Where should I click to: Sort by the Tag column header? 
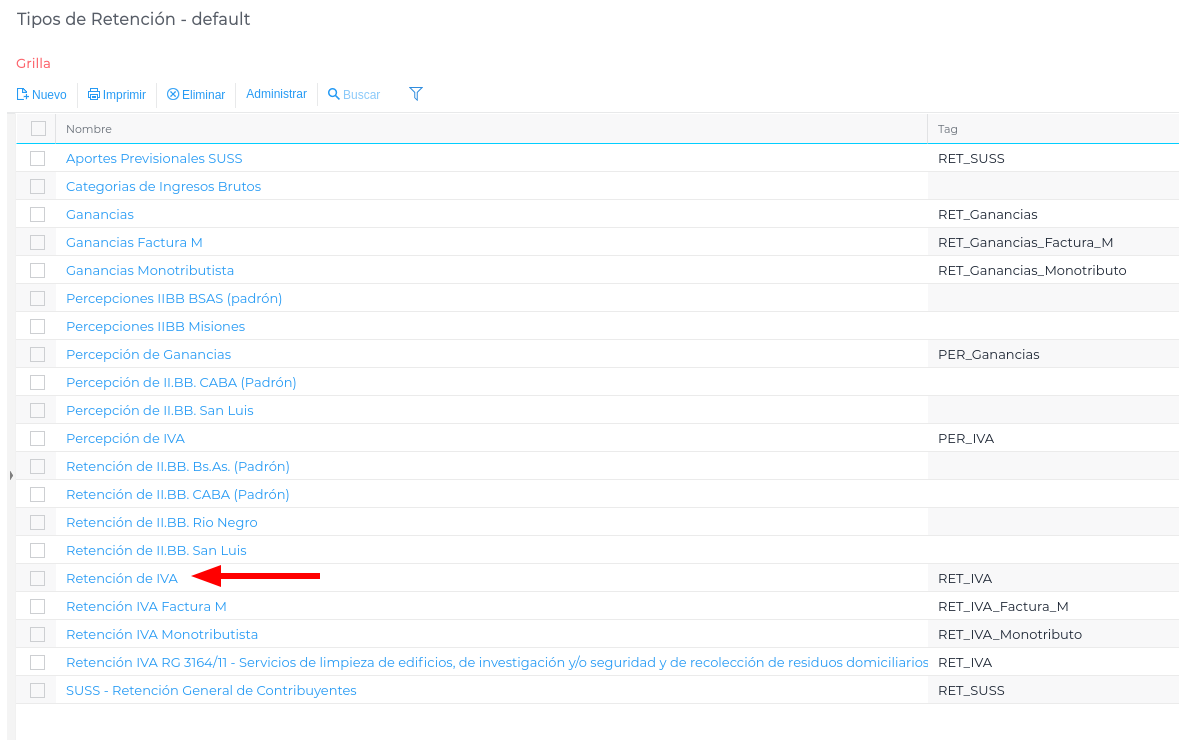[x=948, y=129]
